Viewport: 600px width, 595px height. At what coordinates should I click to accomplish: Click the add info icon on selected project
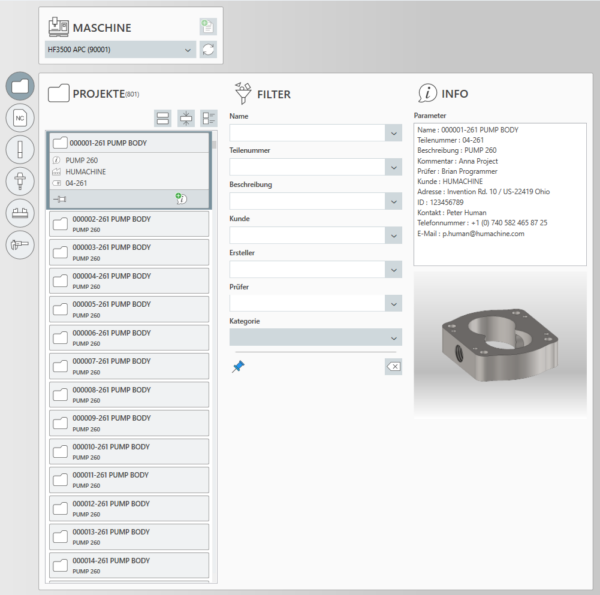point(182,199)
